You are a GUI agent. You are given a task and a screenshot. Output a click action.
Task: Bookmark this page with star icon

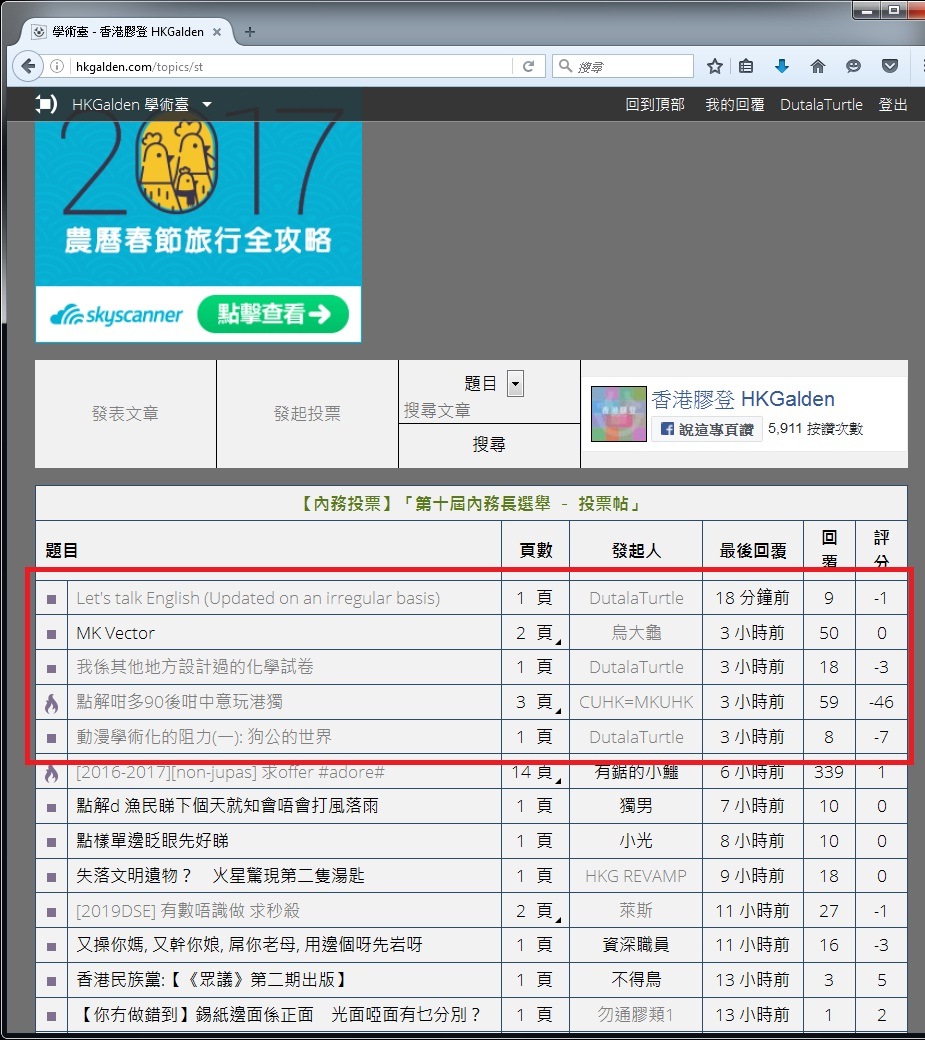[715, 67]
